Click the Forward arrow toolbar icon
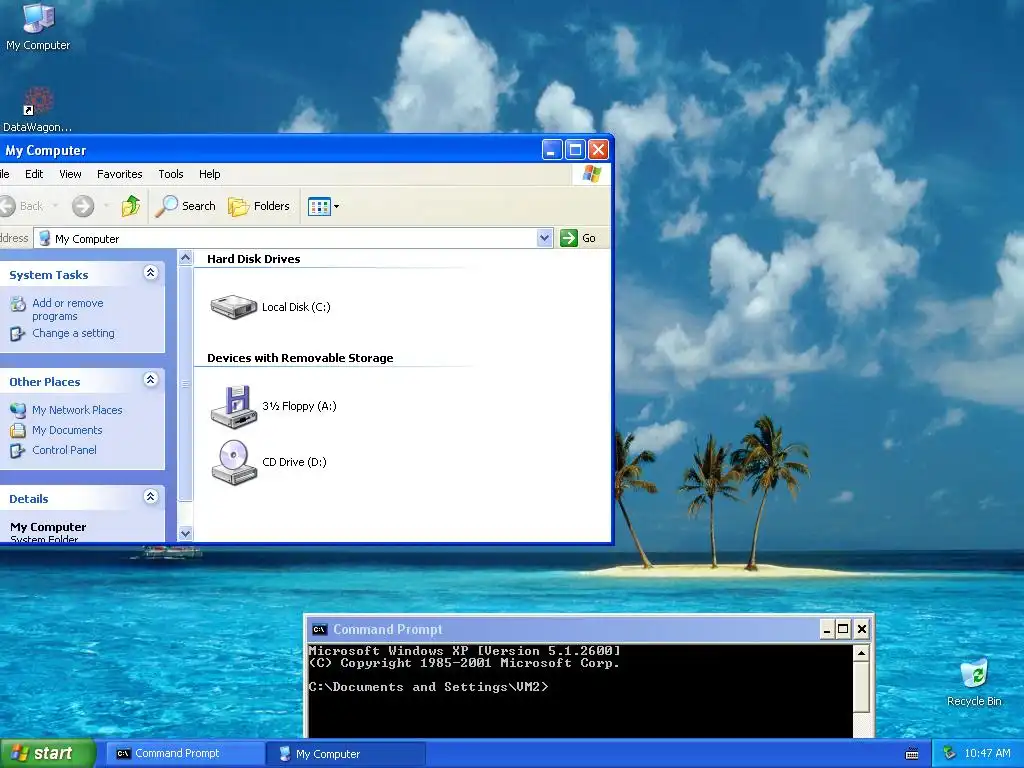This screenshot has width=1024, height=768. coord(83,206)
